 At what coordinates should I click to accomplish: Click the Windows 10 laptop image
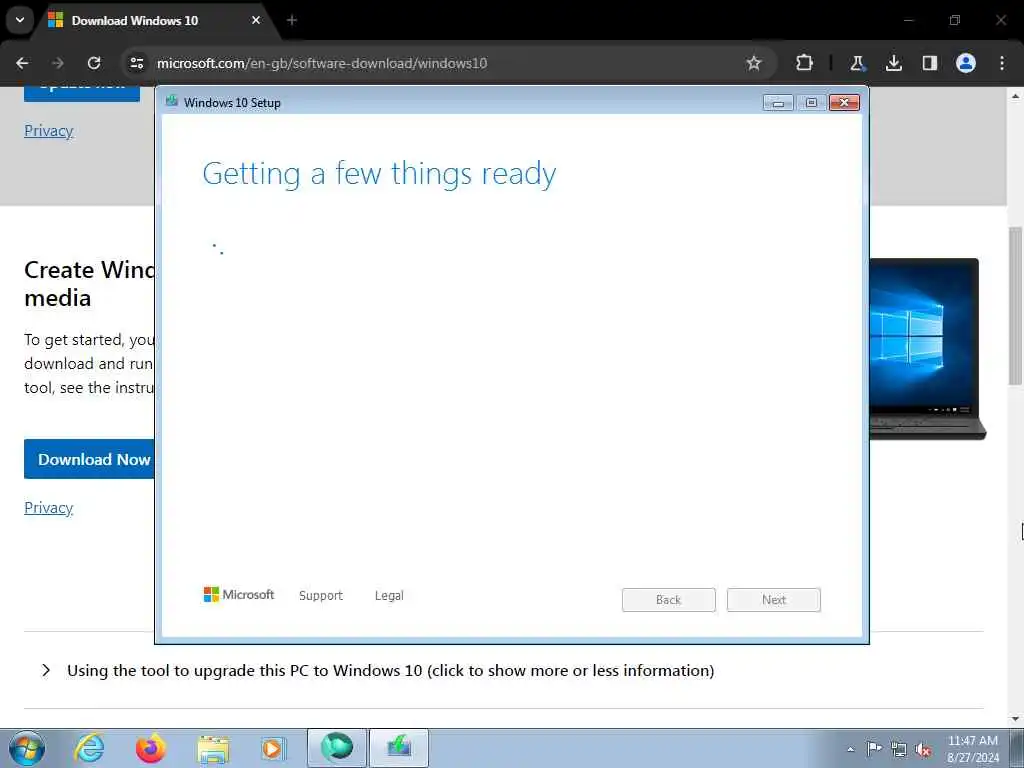click(927, 349)
